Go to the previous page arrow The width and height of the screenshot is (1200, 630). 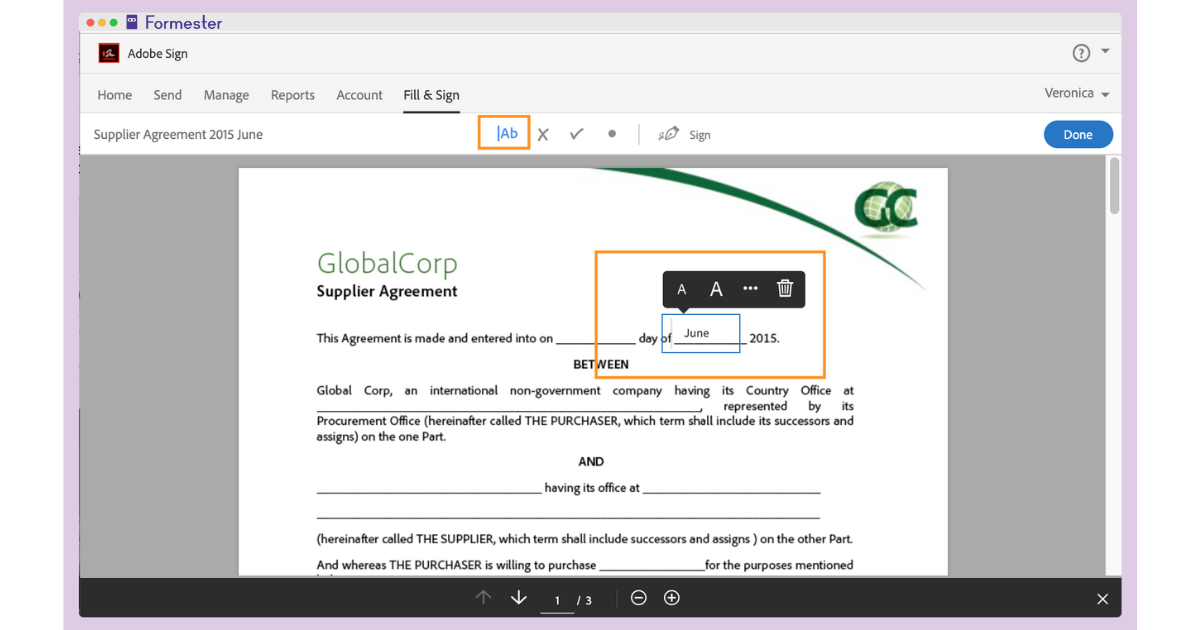click(x=483, y=597)
